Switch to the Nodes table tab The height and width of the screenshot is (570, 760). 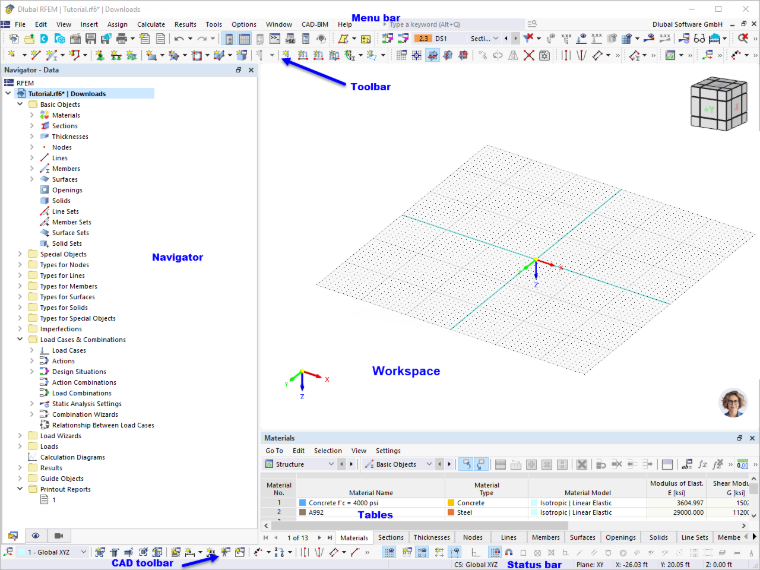click(473, 538)
